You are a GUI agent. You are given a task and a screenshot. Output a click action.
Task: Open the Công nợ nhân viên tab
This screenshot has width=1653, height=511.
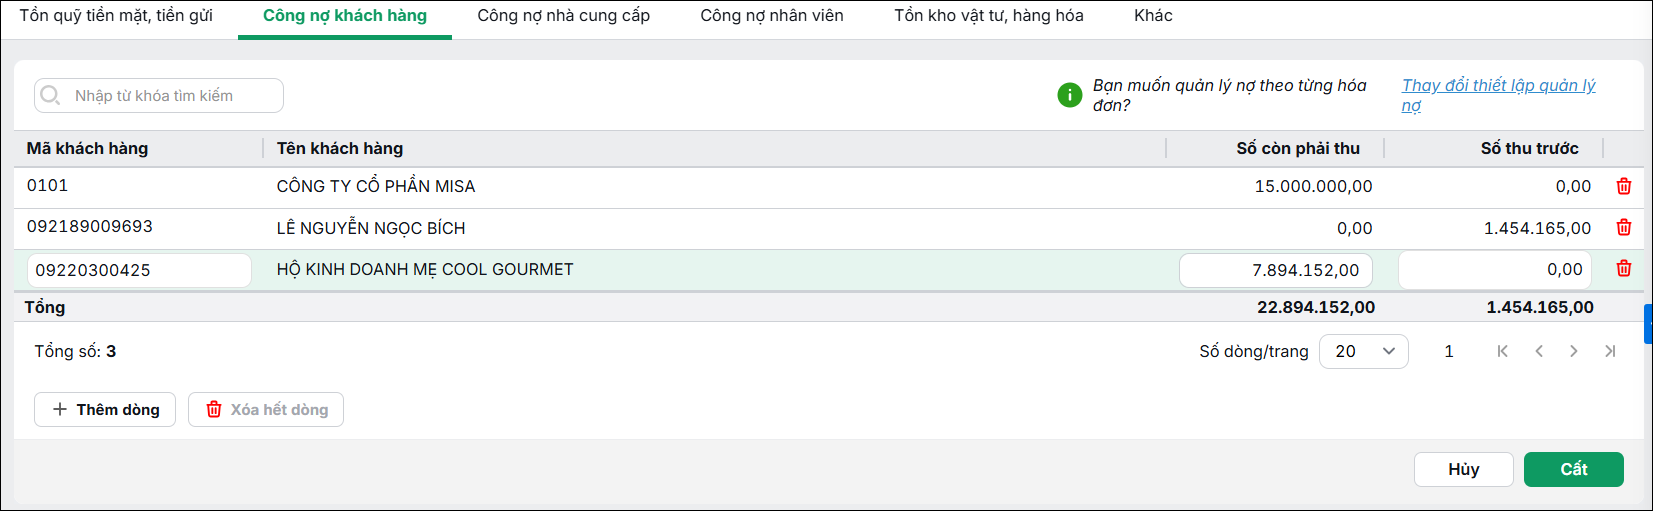(772, 16)
